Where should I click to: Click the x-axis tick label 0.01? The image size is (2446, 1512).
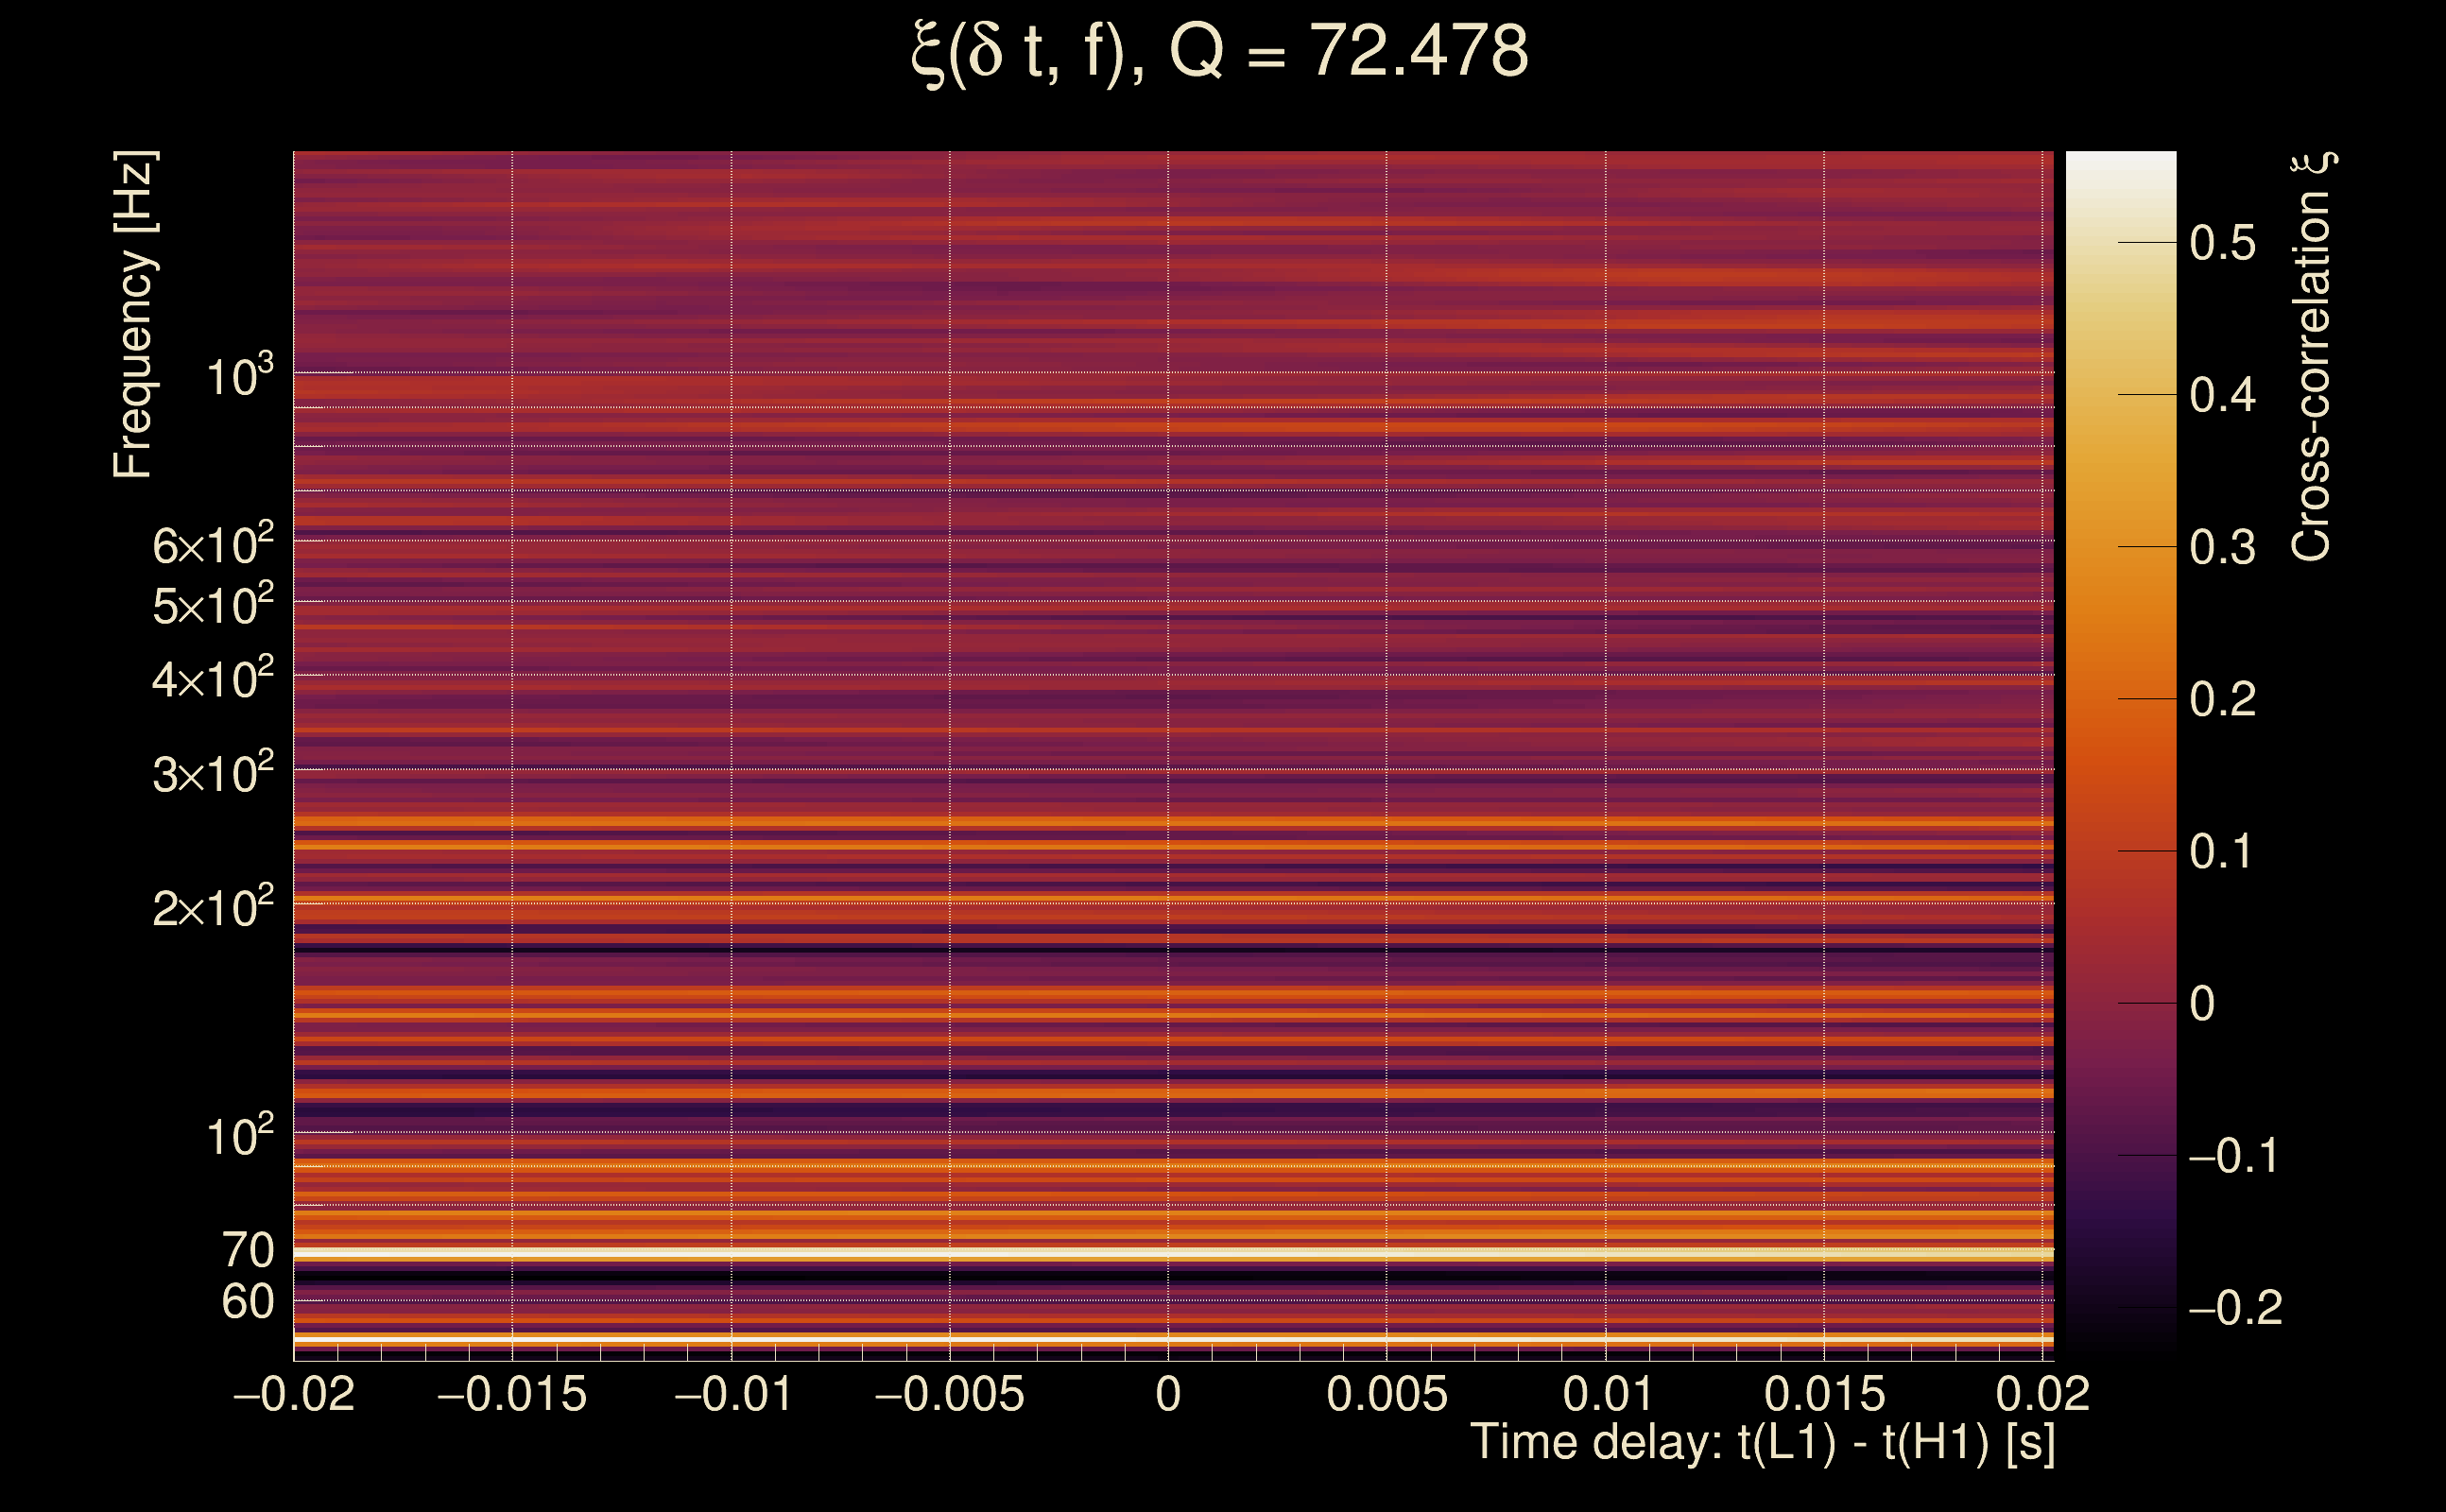(x=1606, y=1394)
